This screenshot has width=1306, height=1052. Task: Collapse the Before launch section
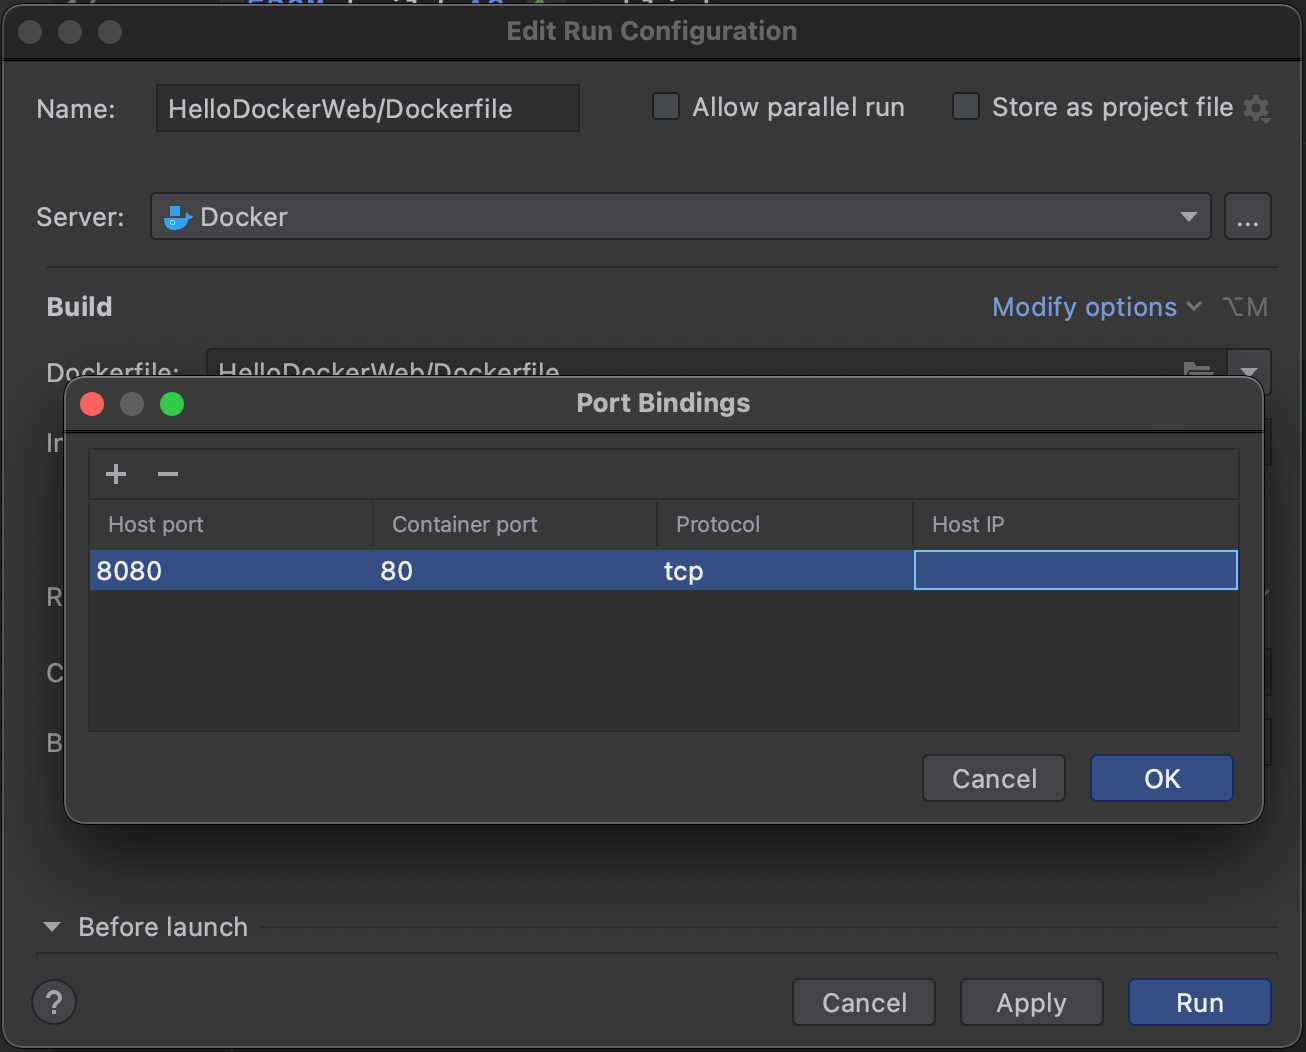tap(53, 927)
